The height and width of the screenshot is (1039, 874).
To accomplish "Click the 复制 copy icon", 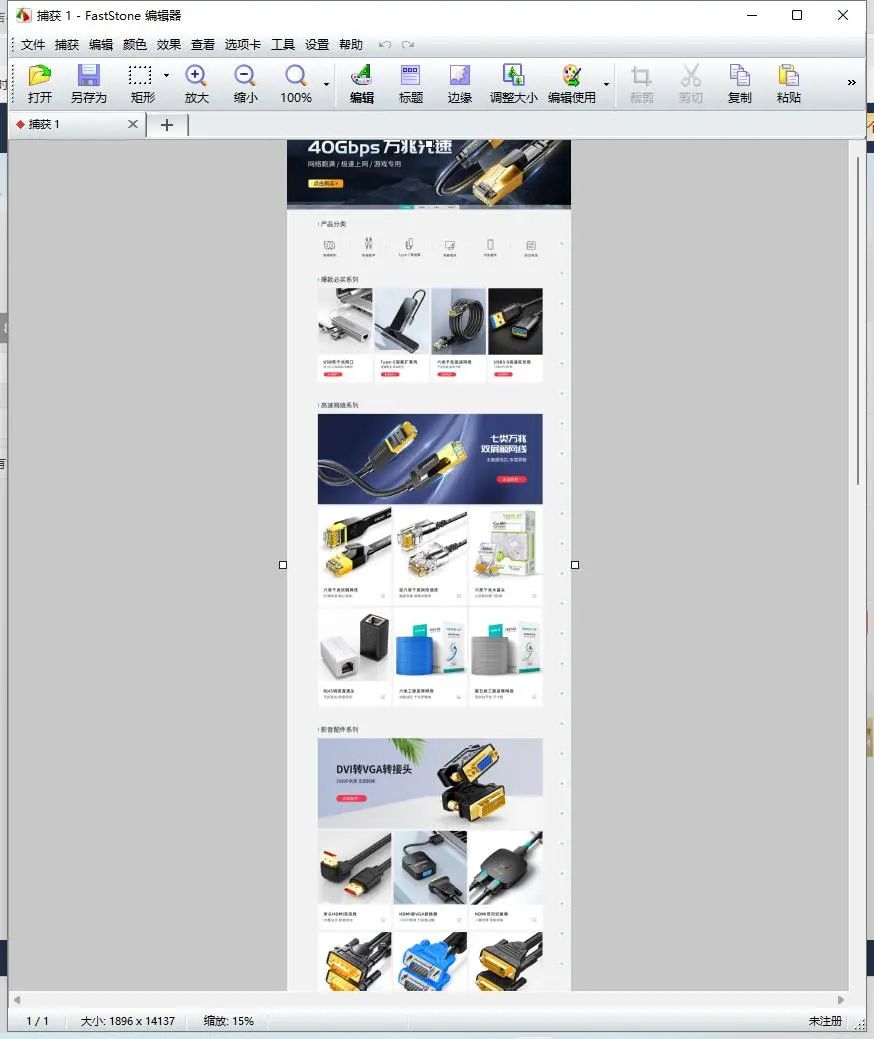I will coord(739,76).
